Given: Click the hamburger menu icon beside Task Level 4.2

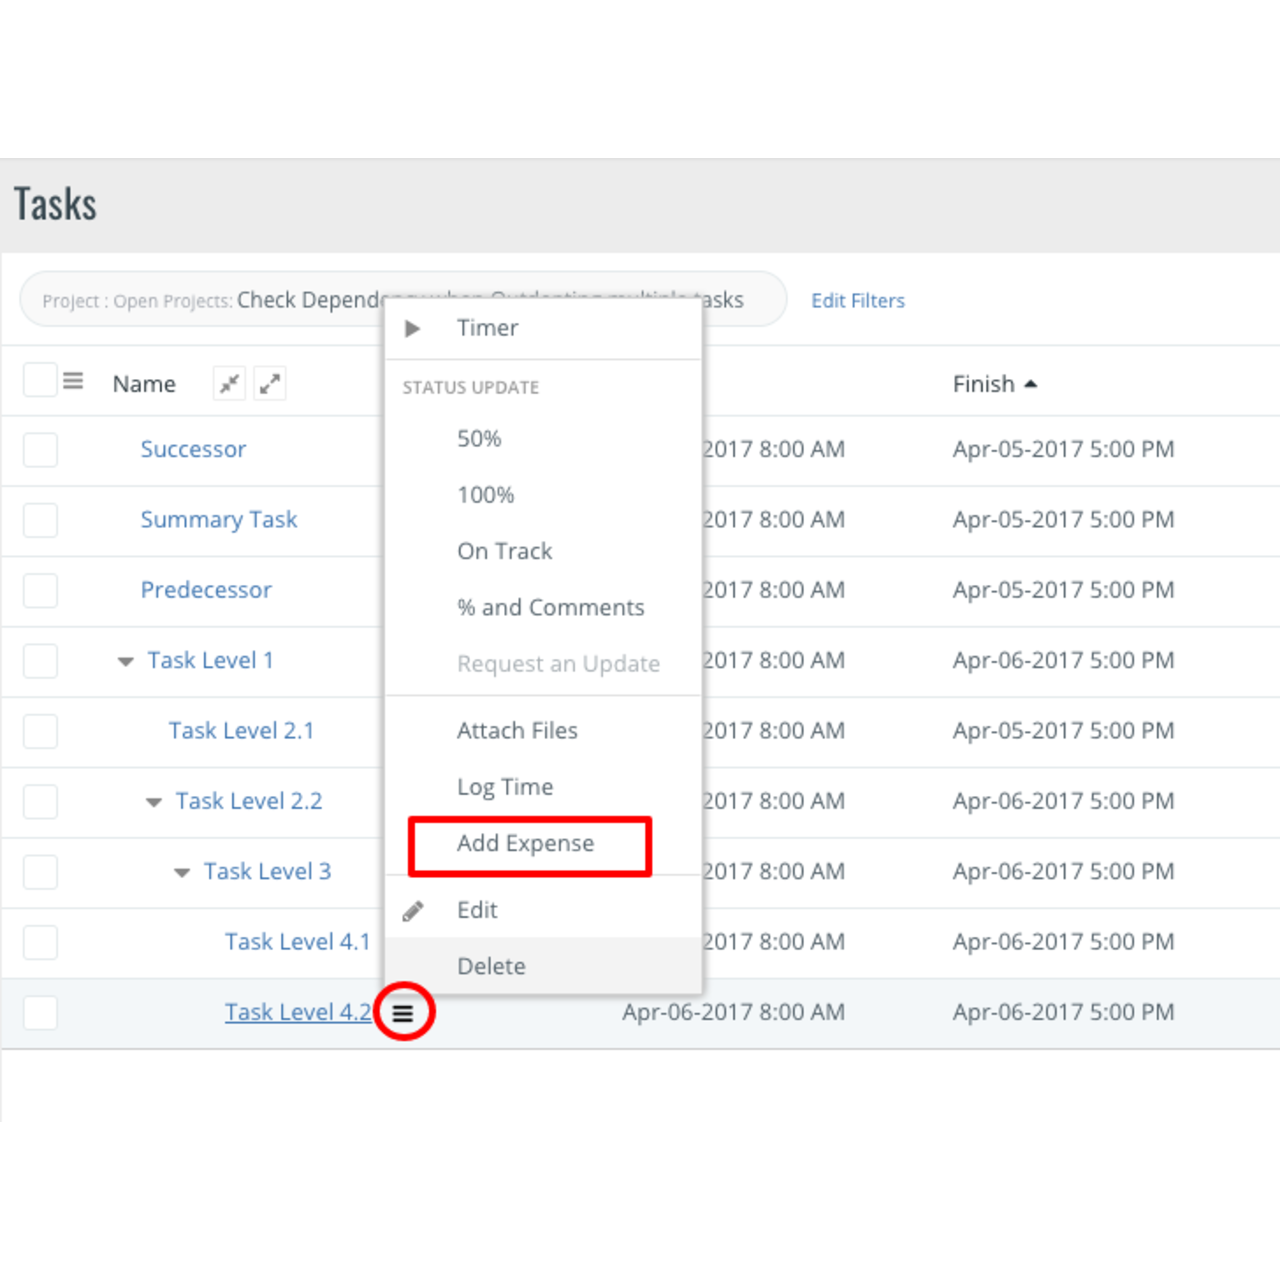Looking at the screenshot, I should [403, 1013].
